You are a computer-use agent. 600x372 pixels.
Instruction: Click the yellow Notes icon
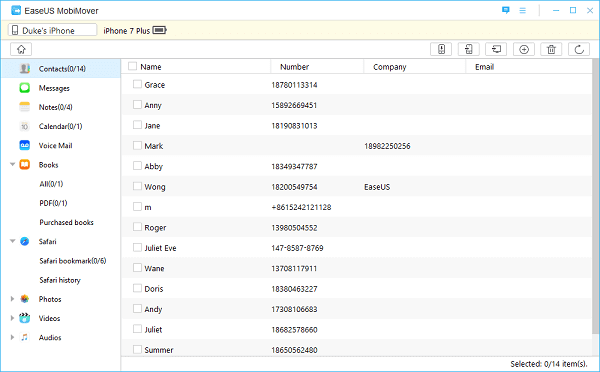tap(24, 107)
